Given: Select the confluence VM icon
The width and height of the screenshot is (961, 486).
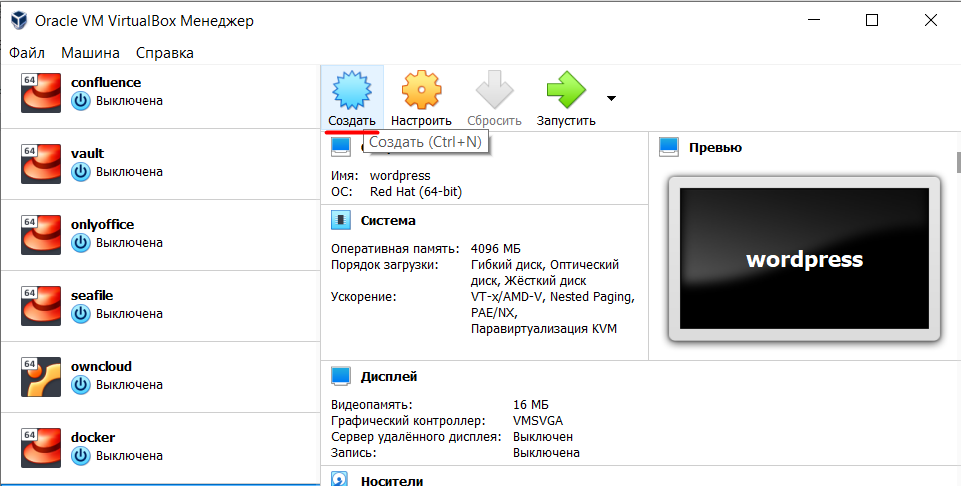Looking at the screenshot, I should [41, 93].
